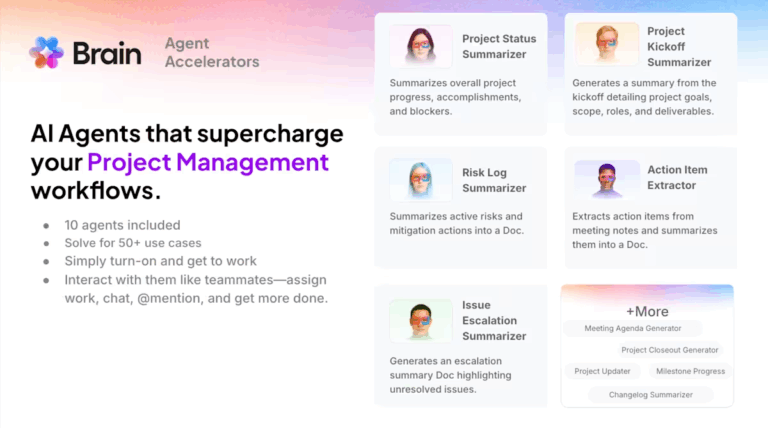The height and width of the screenshot is (428, 768).
Task: Select the Project Closeout Generator chip
Action: click(669, 350)
